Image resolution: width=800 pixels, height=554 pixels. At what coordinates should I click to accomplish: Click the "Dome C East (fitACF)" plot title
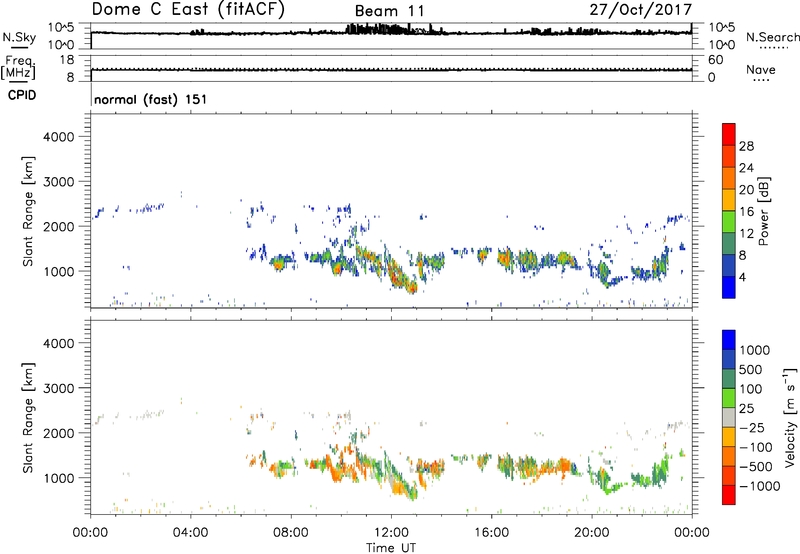188,9
